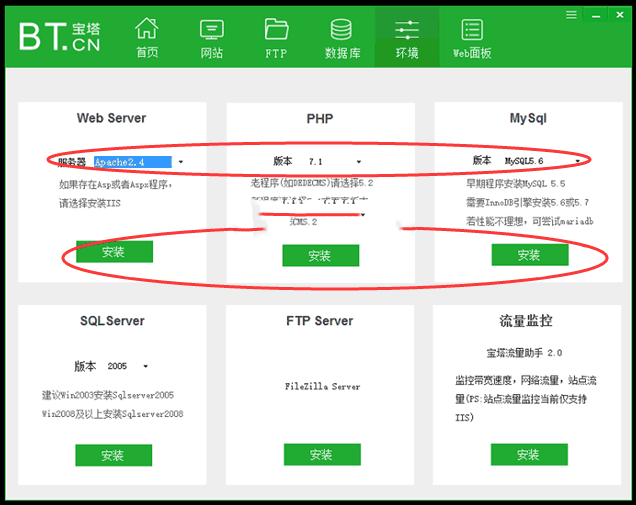Viewport: 636px width, 505px height.
Task: Click the FTP Server card title
Action: pos(320,321)
